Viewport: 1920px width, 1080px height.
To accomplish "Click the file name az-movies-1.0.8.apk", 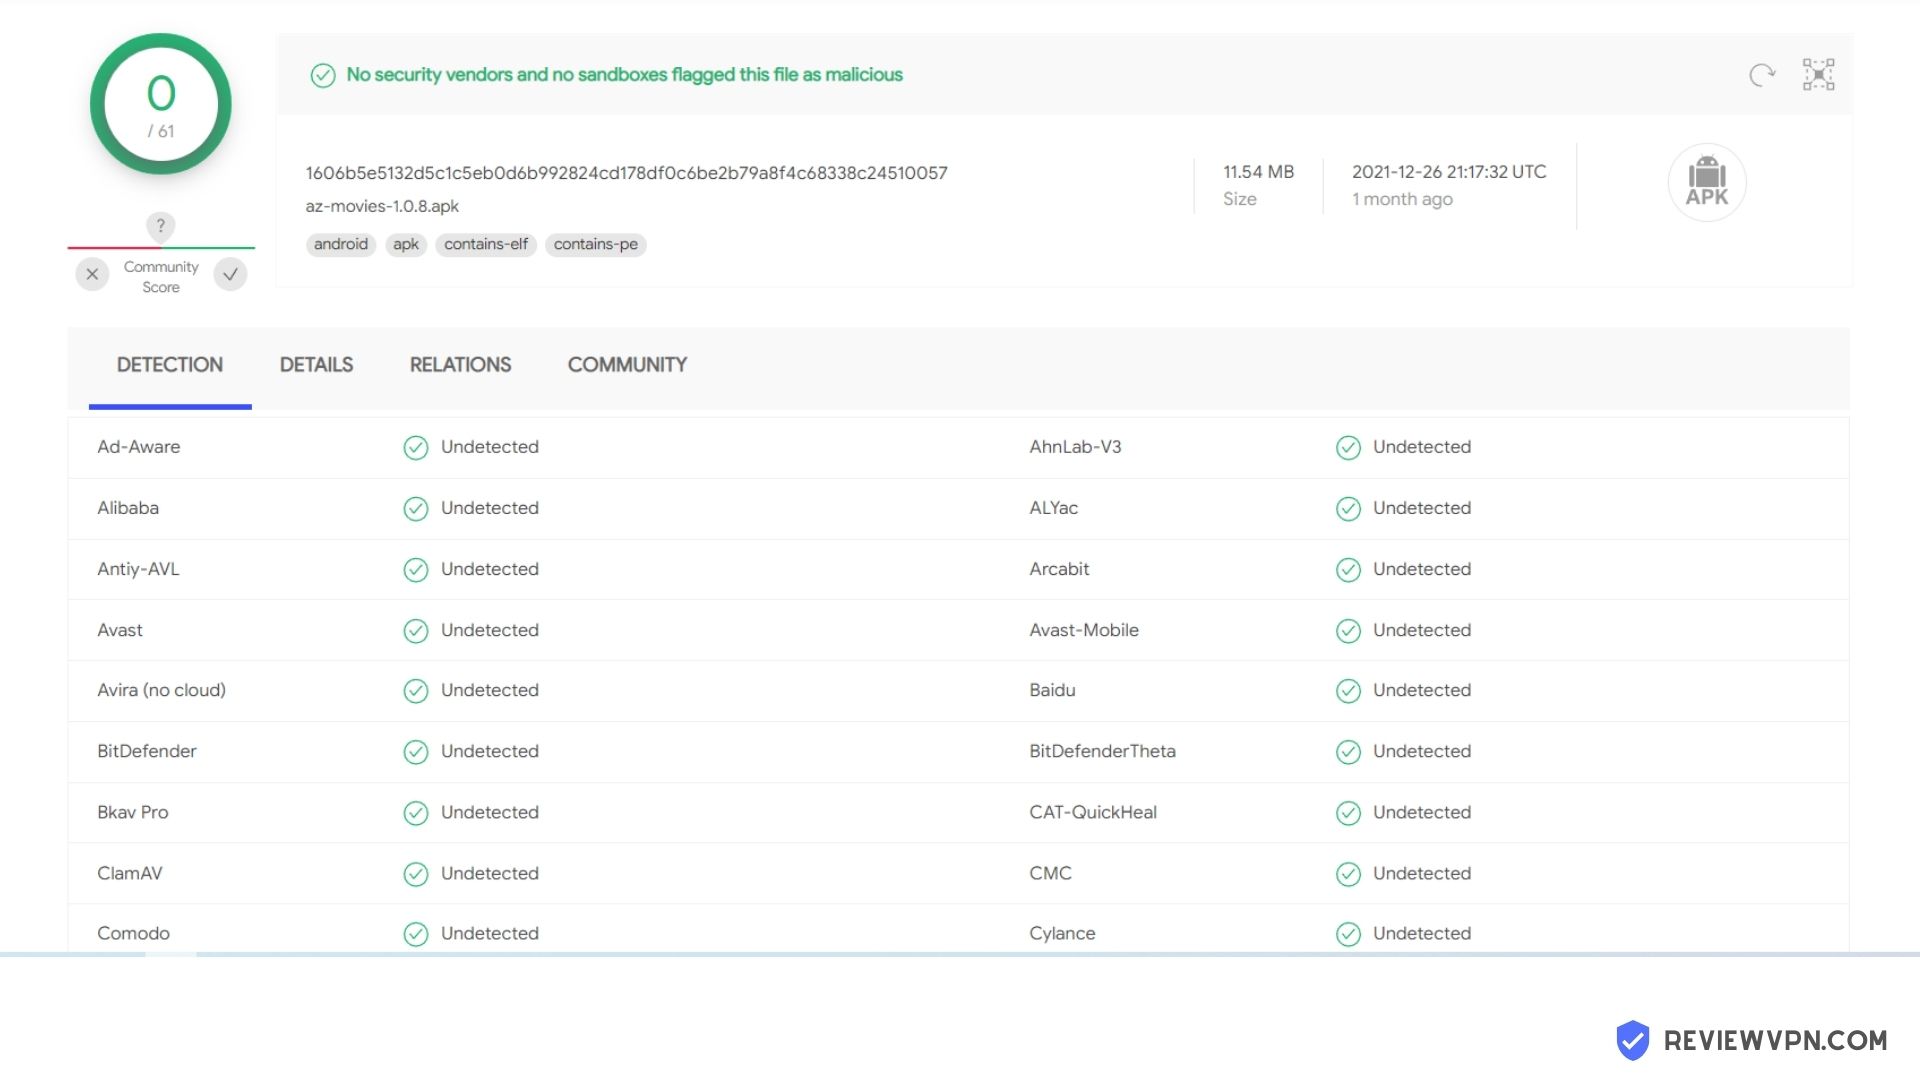I will coord(382,206).
